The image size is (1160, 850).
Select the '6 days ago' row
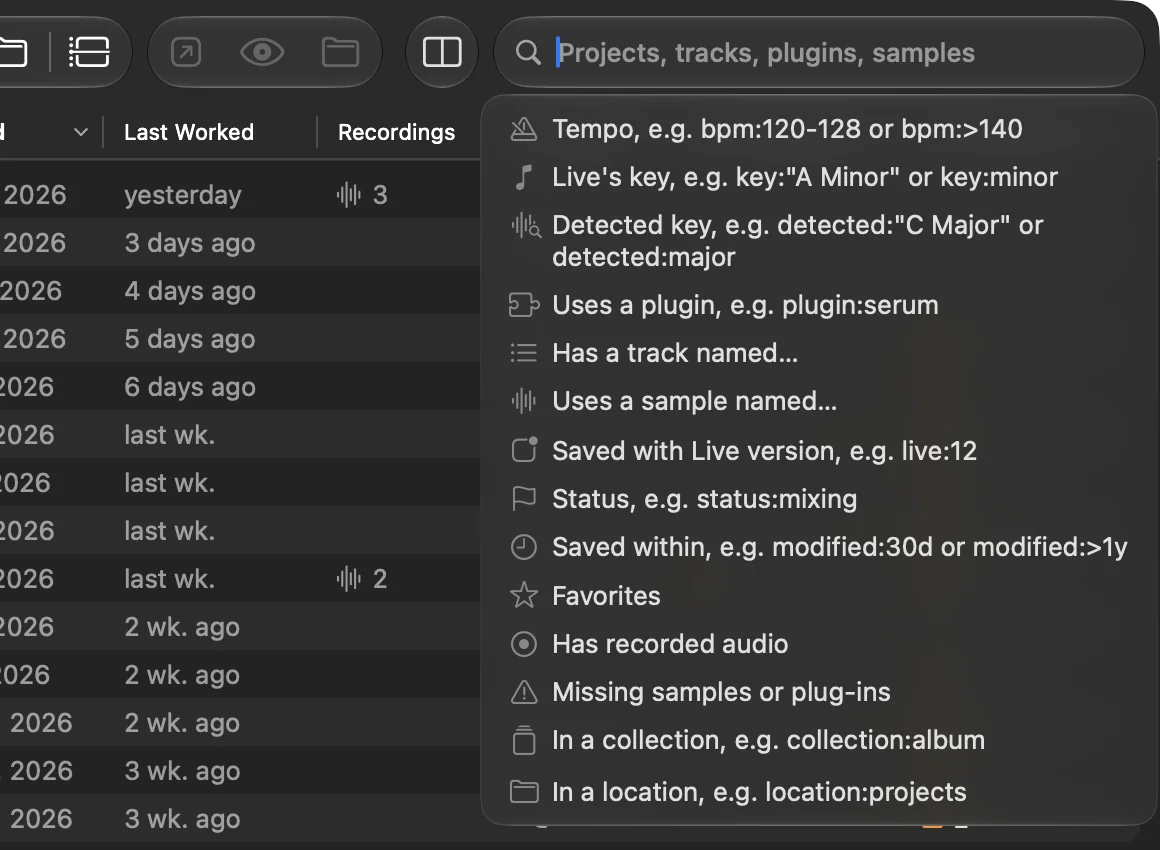tap(240, 388)
